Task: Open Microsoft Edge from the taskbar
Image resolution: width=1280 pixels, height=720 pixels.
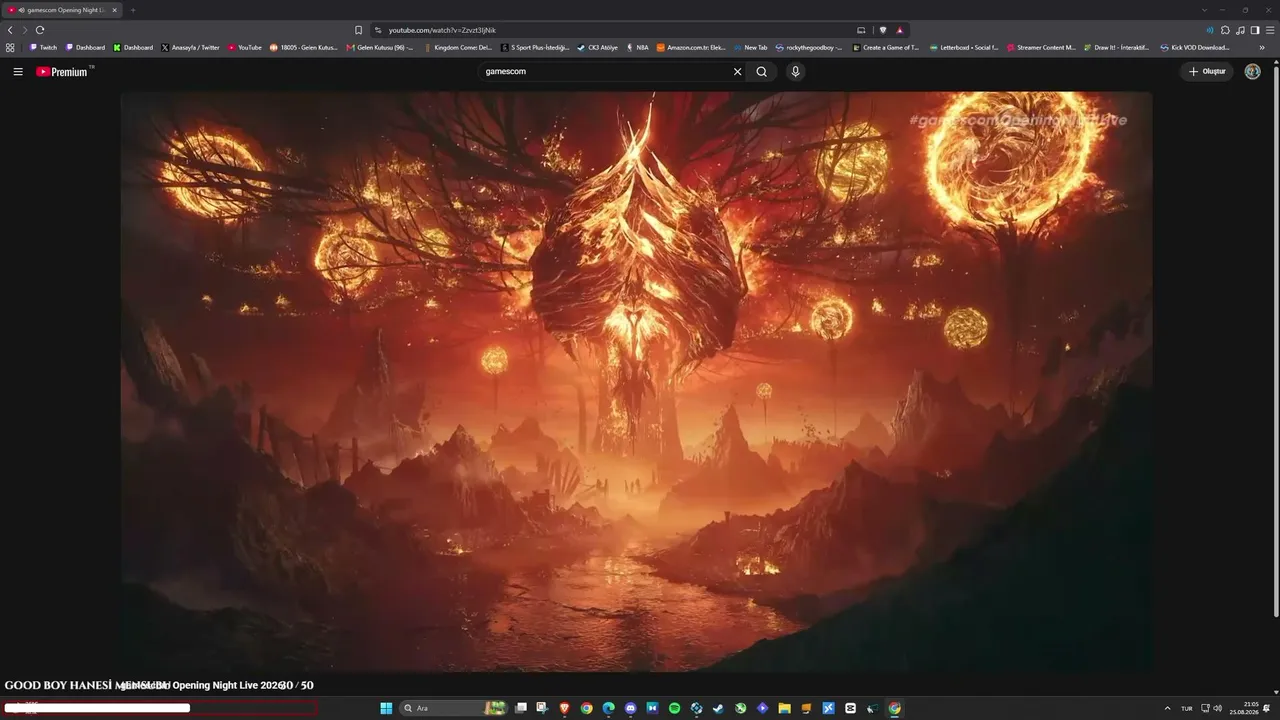Action: pyautogui.click(x=609, y=708)
